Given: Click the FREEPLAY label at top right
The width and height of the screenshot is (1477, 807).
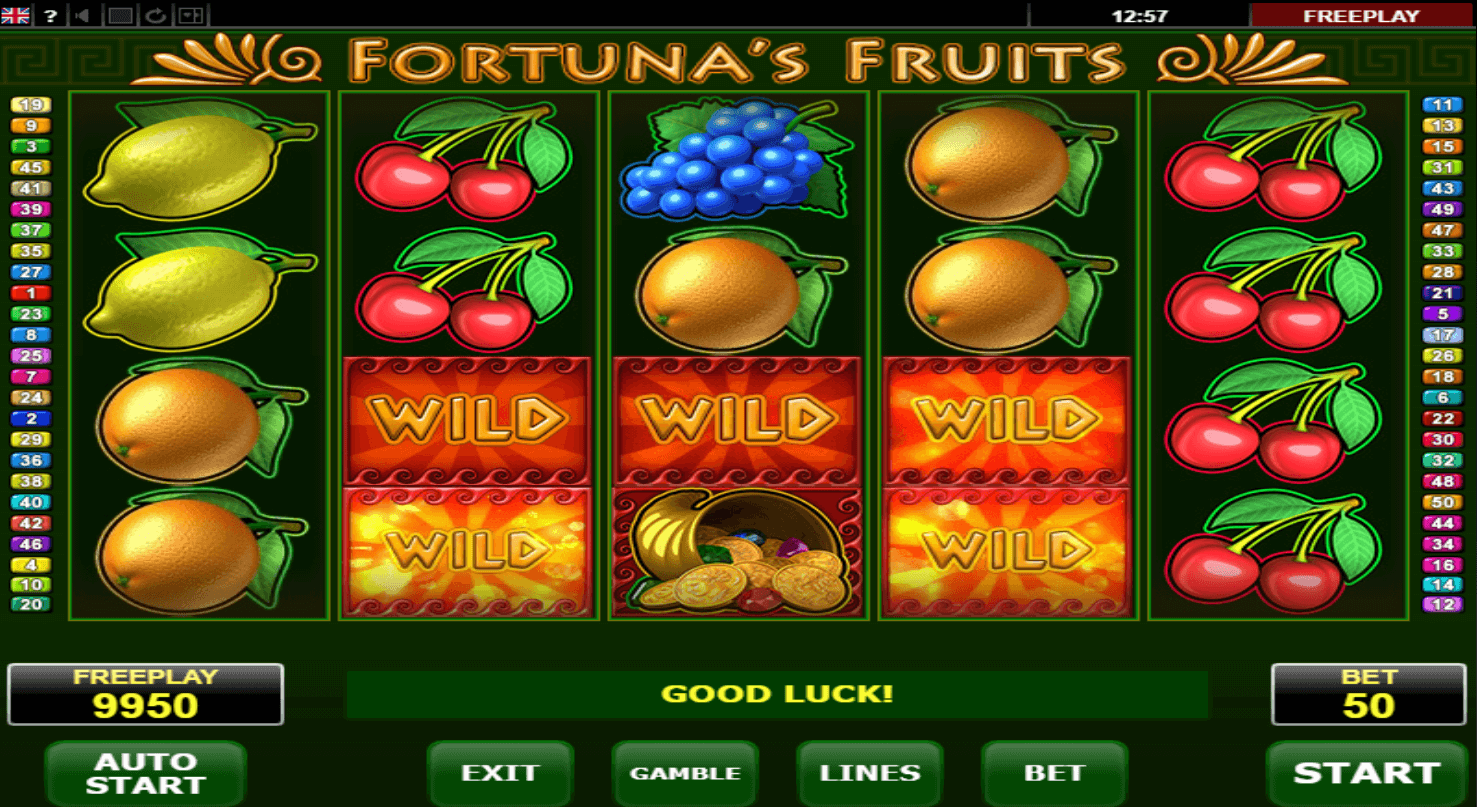Looking at the screenshot, I should 1361,15.
